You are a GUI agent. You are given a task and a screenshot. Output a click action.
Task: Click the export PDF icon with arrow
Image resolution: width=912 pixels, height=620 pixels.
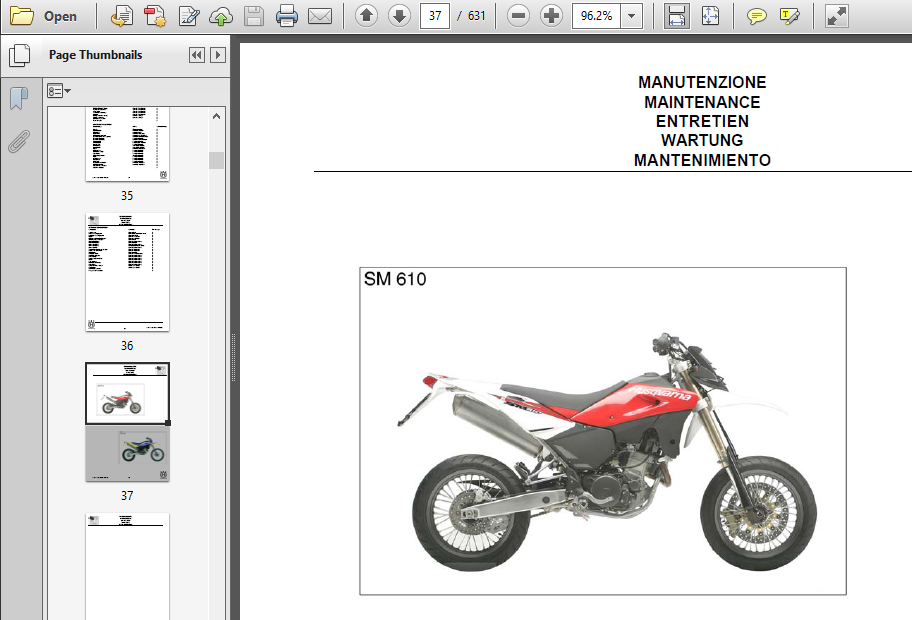(122, 16)
